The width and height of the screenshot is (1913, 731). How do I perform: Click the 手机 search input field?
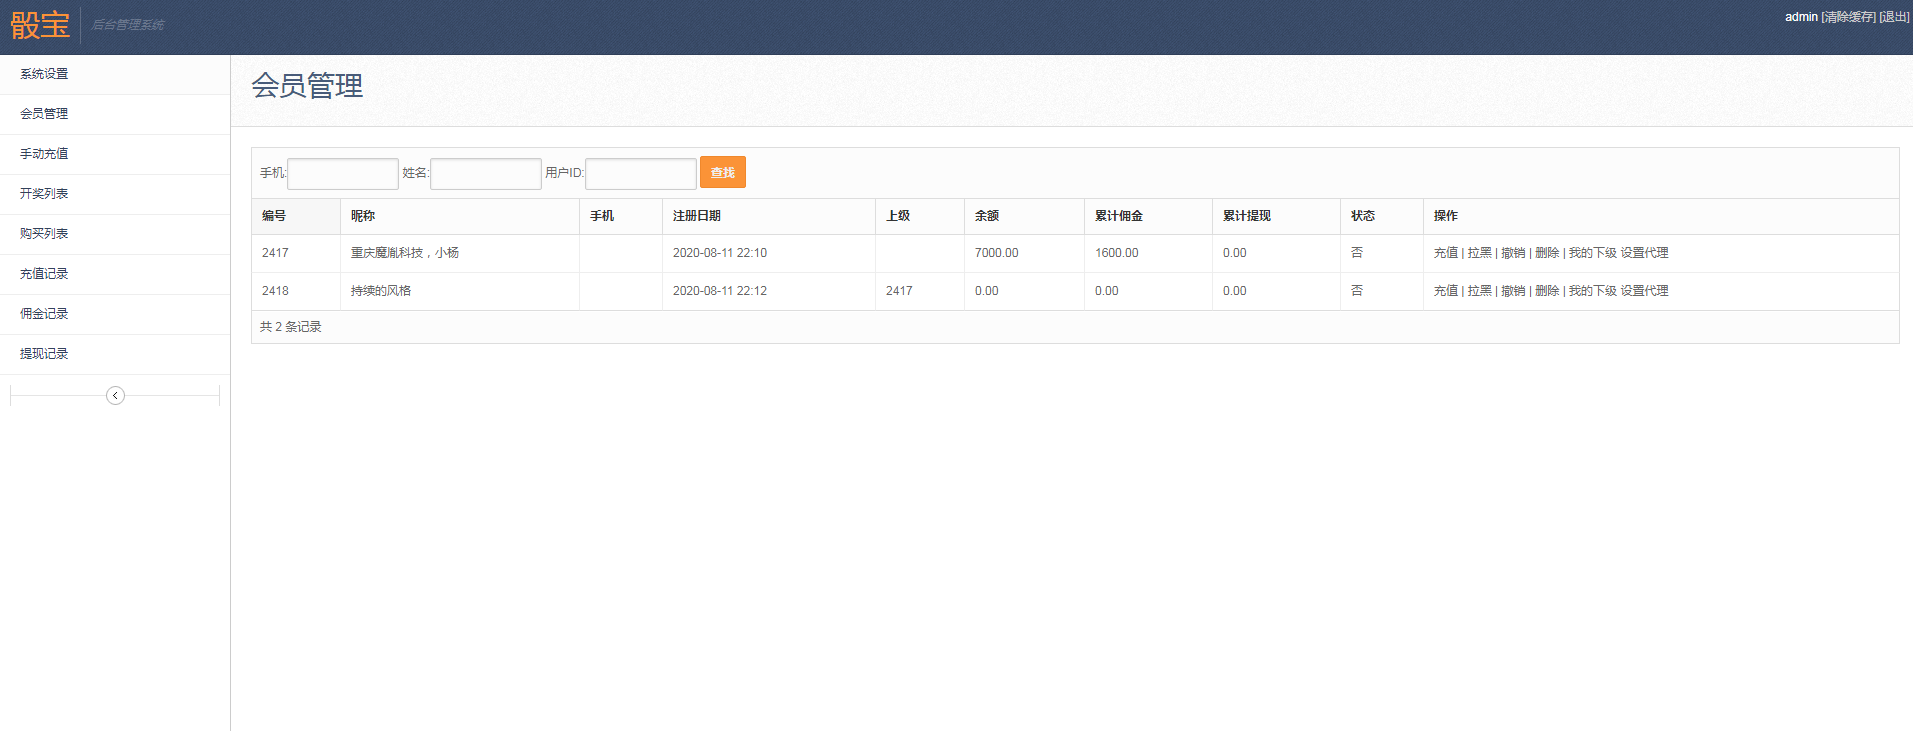[343, 174]
